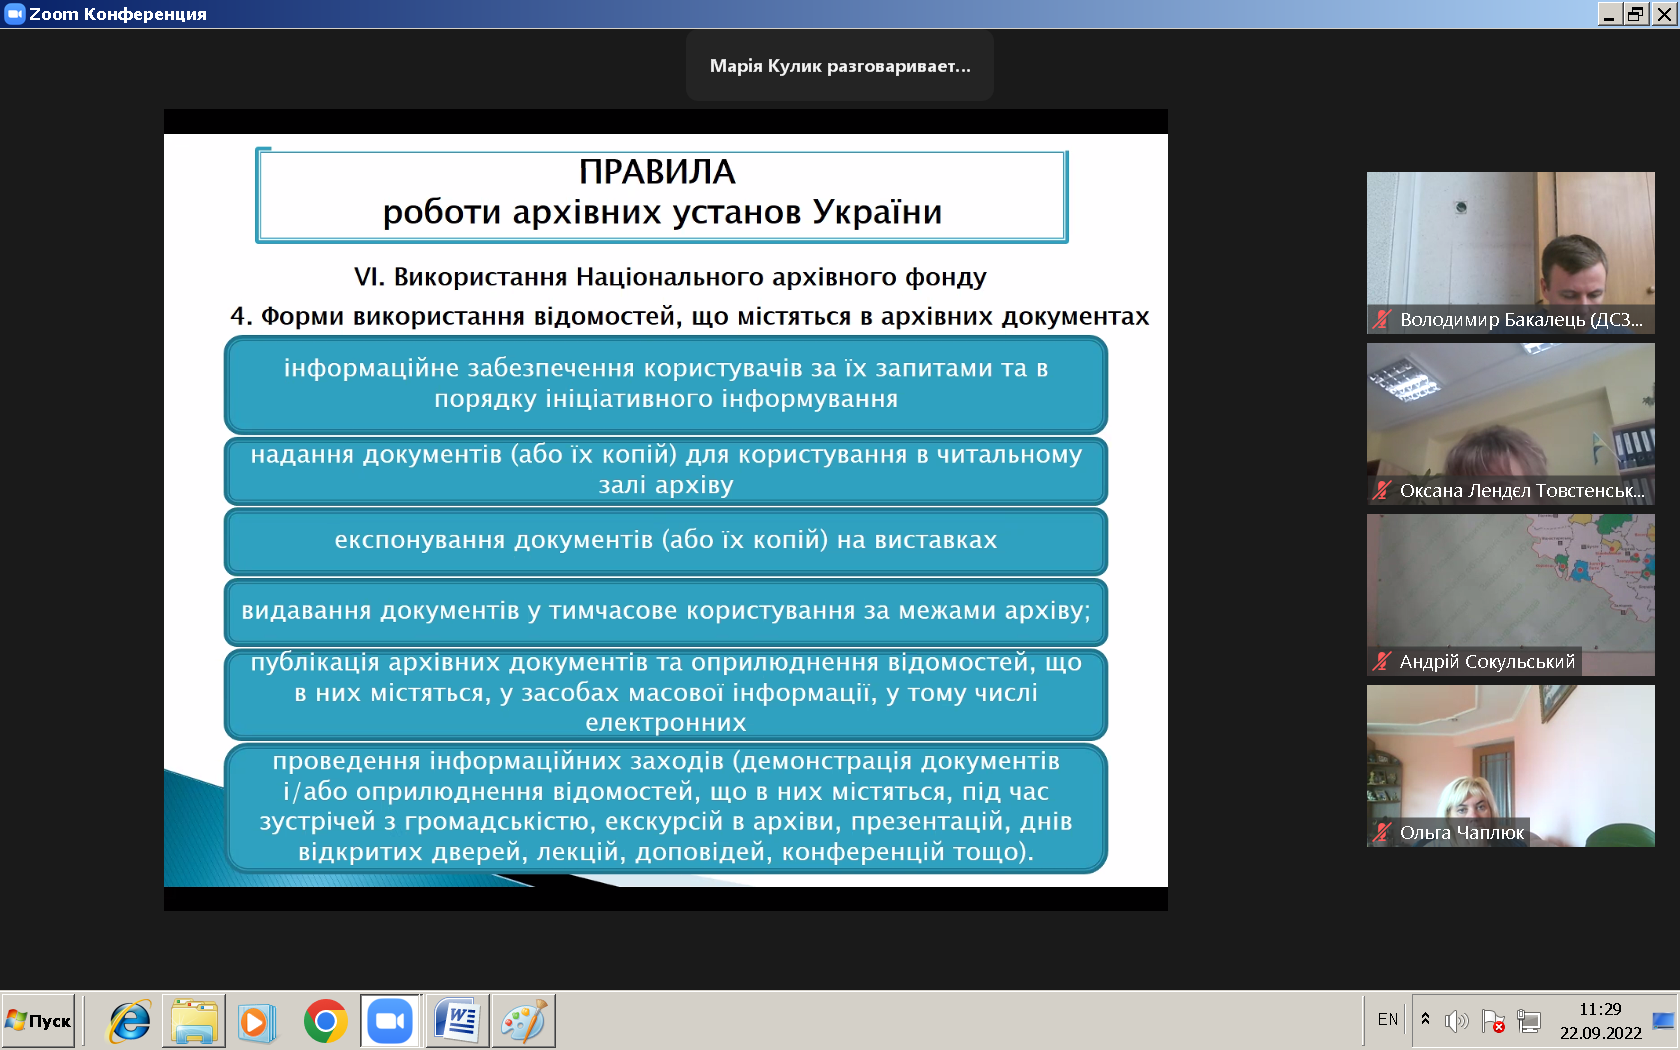This screenshot has height=1050, width=1680.
Task: Select Оксана Лендєл Товстенськ video thumbnail
Action: (x=1511, y=424)
